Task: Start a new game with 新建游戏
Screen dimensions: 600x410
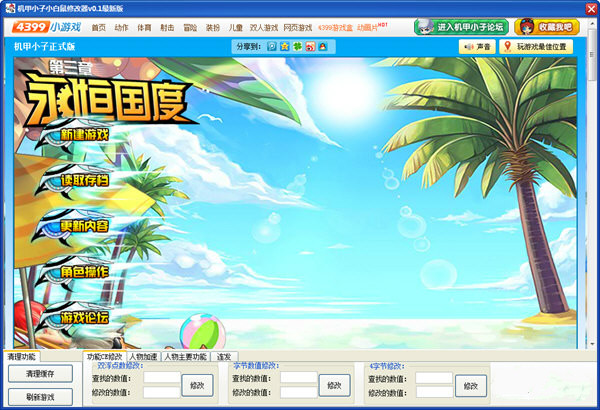Action: coord(83,135)
